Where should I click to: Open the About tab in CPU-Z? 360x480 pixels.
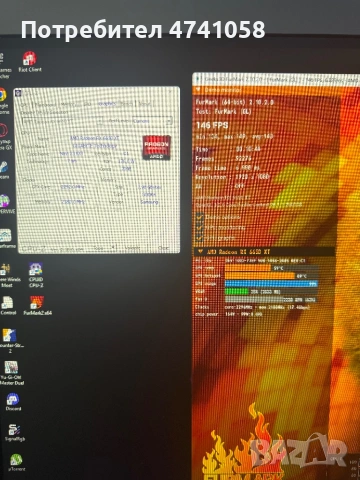tap(146, 104)
